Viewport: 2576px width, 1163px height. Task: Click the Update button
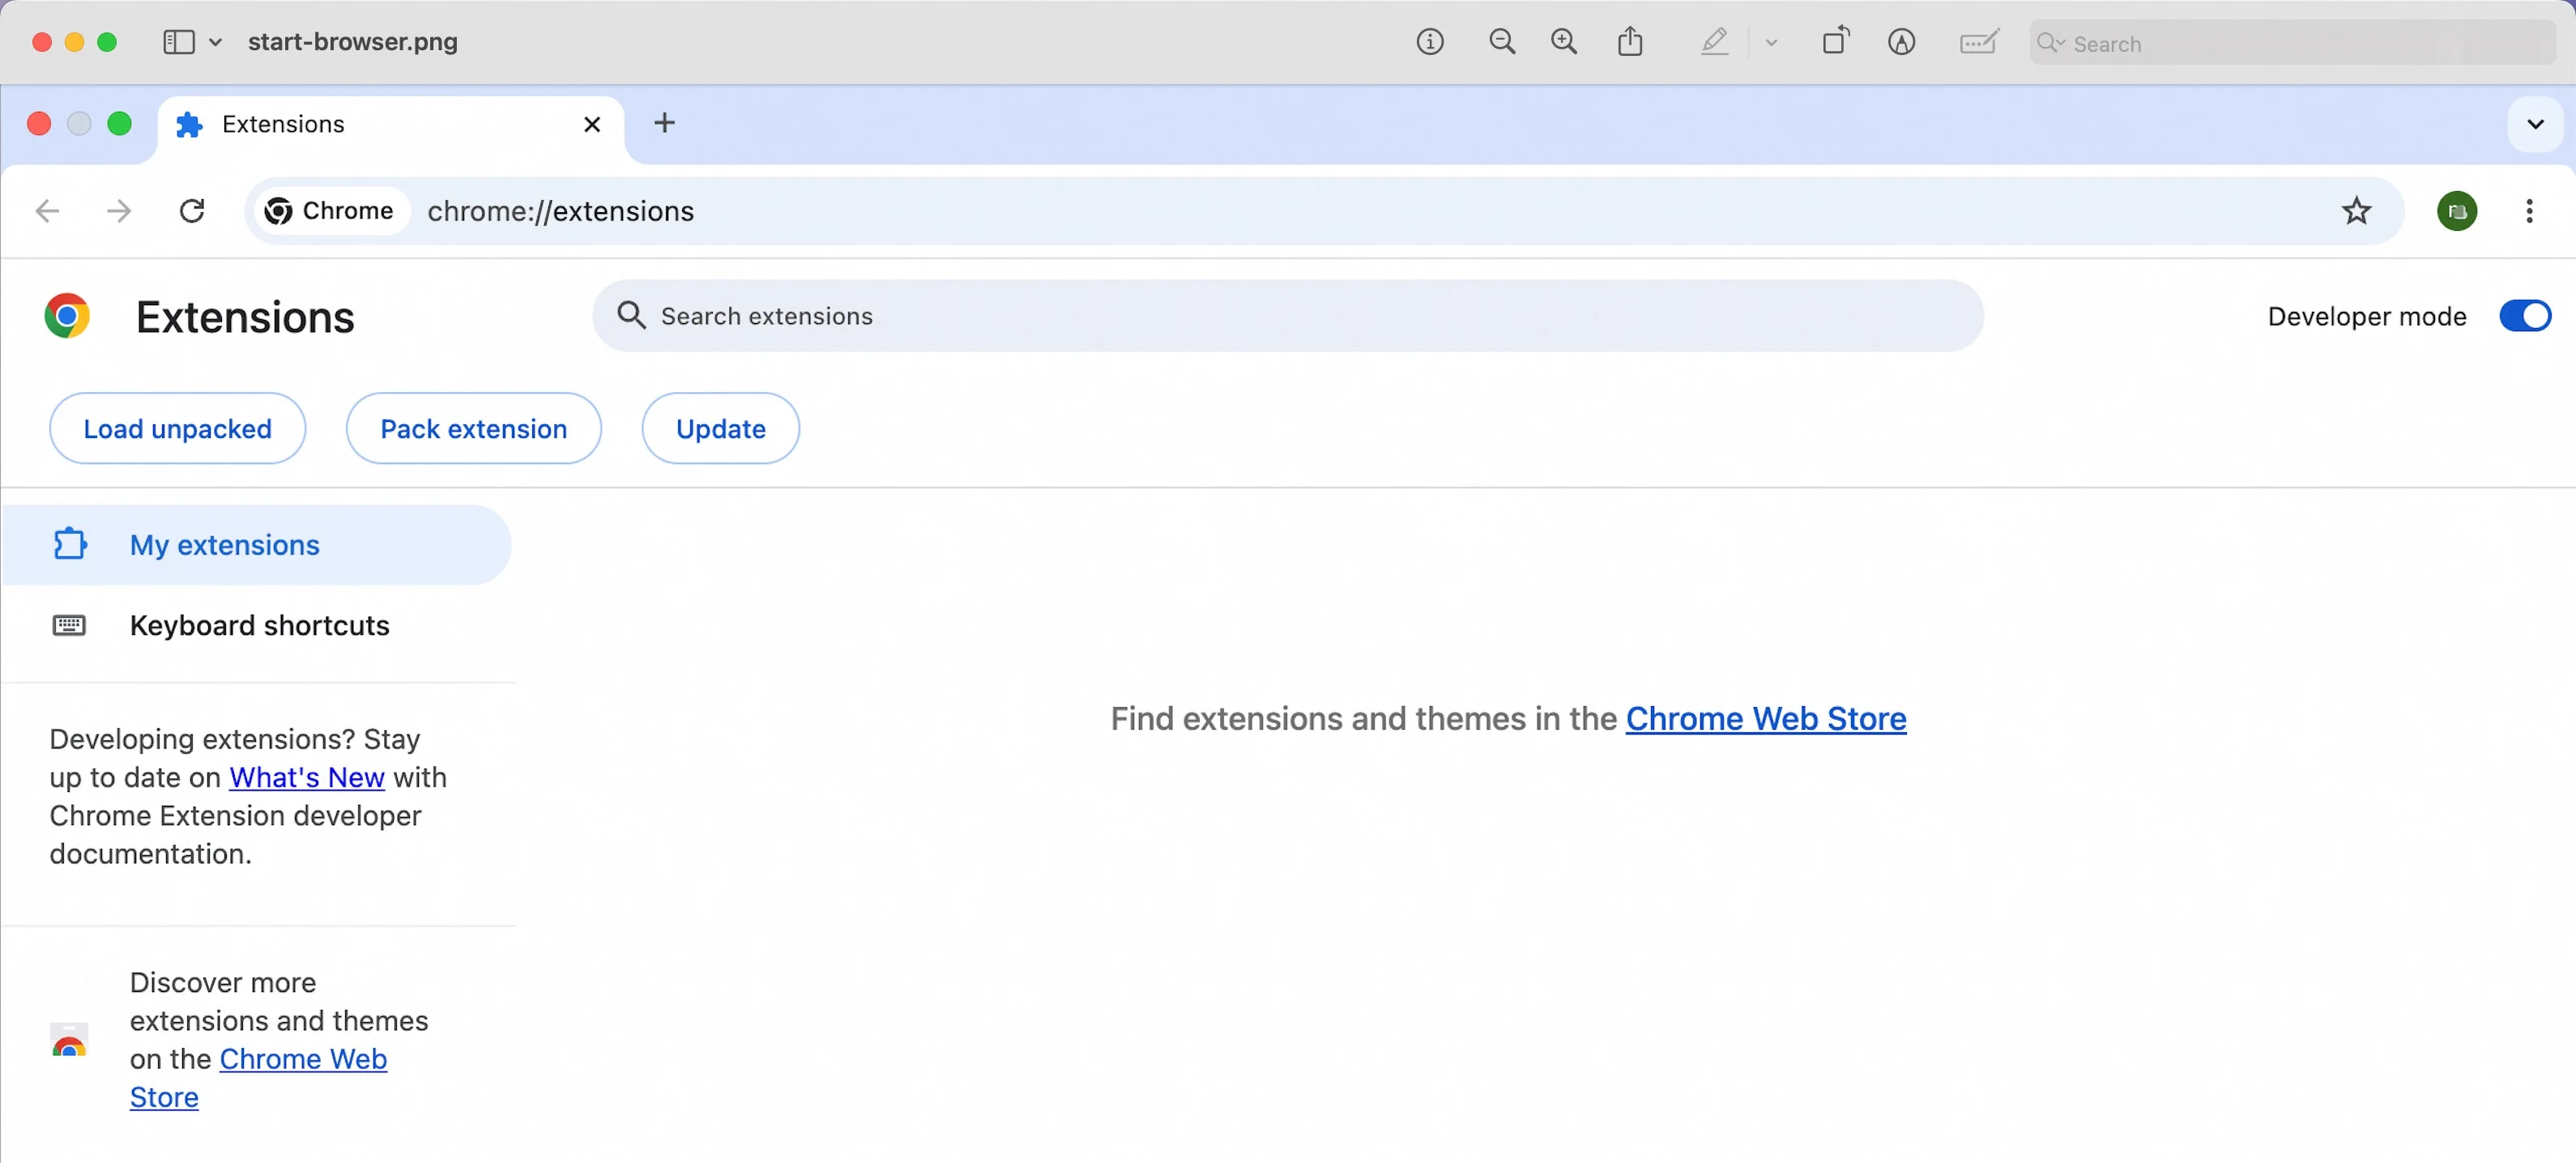point(720,428)
